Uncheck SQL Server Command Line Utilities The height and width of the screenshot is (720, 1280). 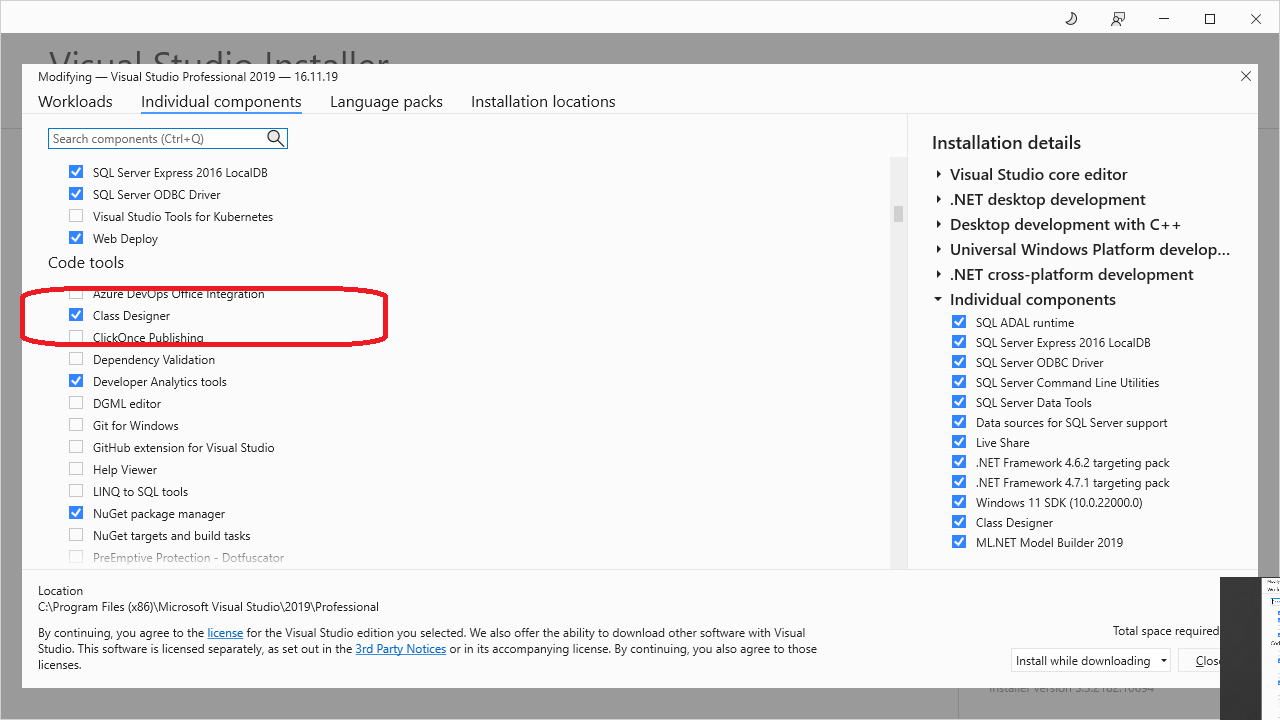pos(959,382)
